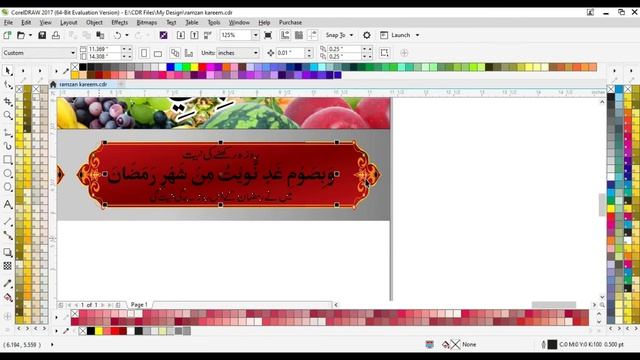Open the Layout menu
This screenshot has height=360, width=640.
pos(69,22)
